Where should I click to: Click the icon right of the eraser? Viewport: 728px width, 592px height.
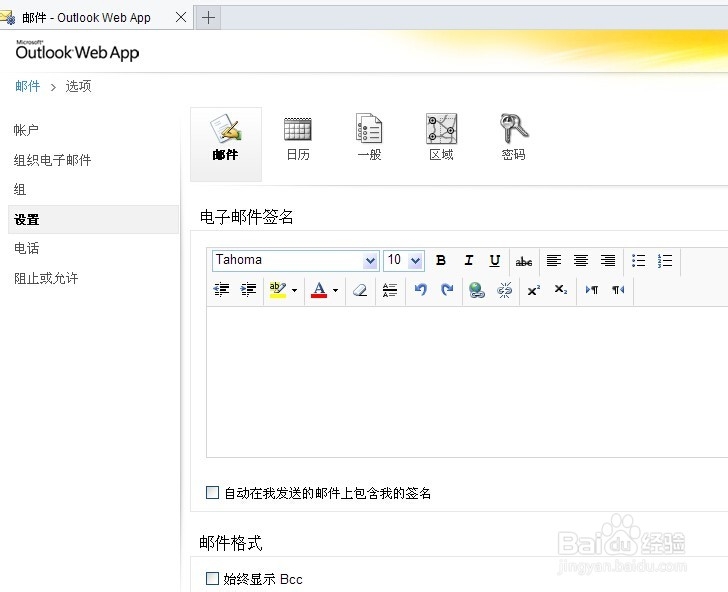tap(390, 290)
